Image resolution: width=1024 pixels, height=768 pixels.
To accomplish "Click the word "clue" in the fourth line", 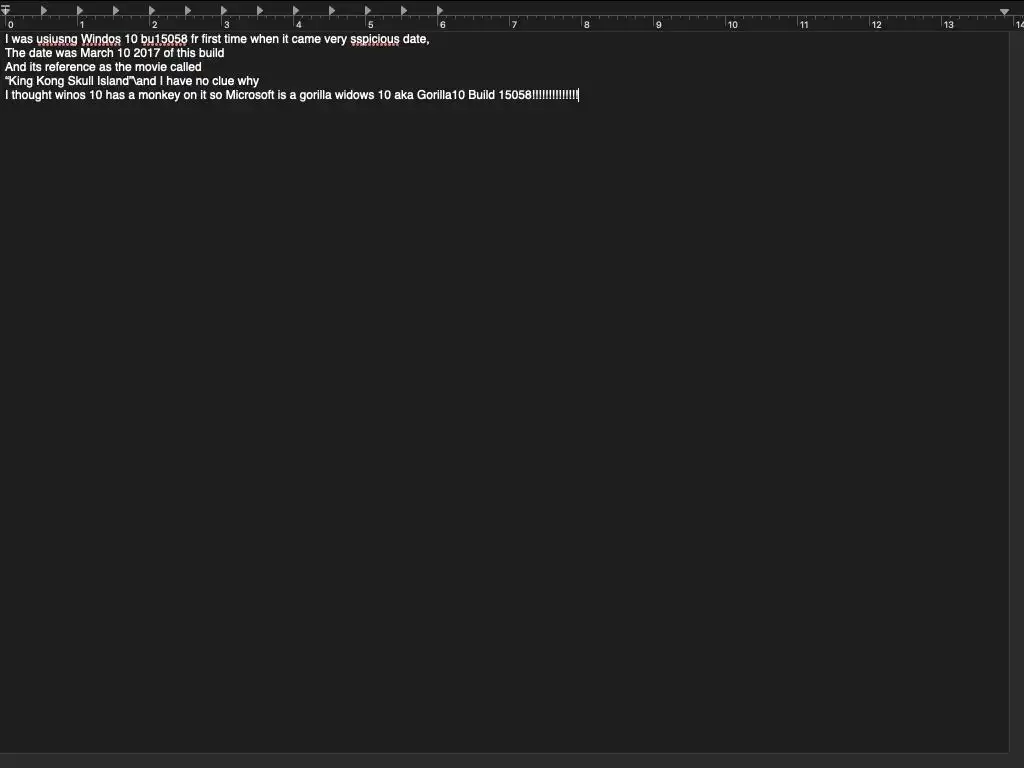I will point(223,81).
